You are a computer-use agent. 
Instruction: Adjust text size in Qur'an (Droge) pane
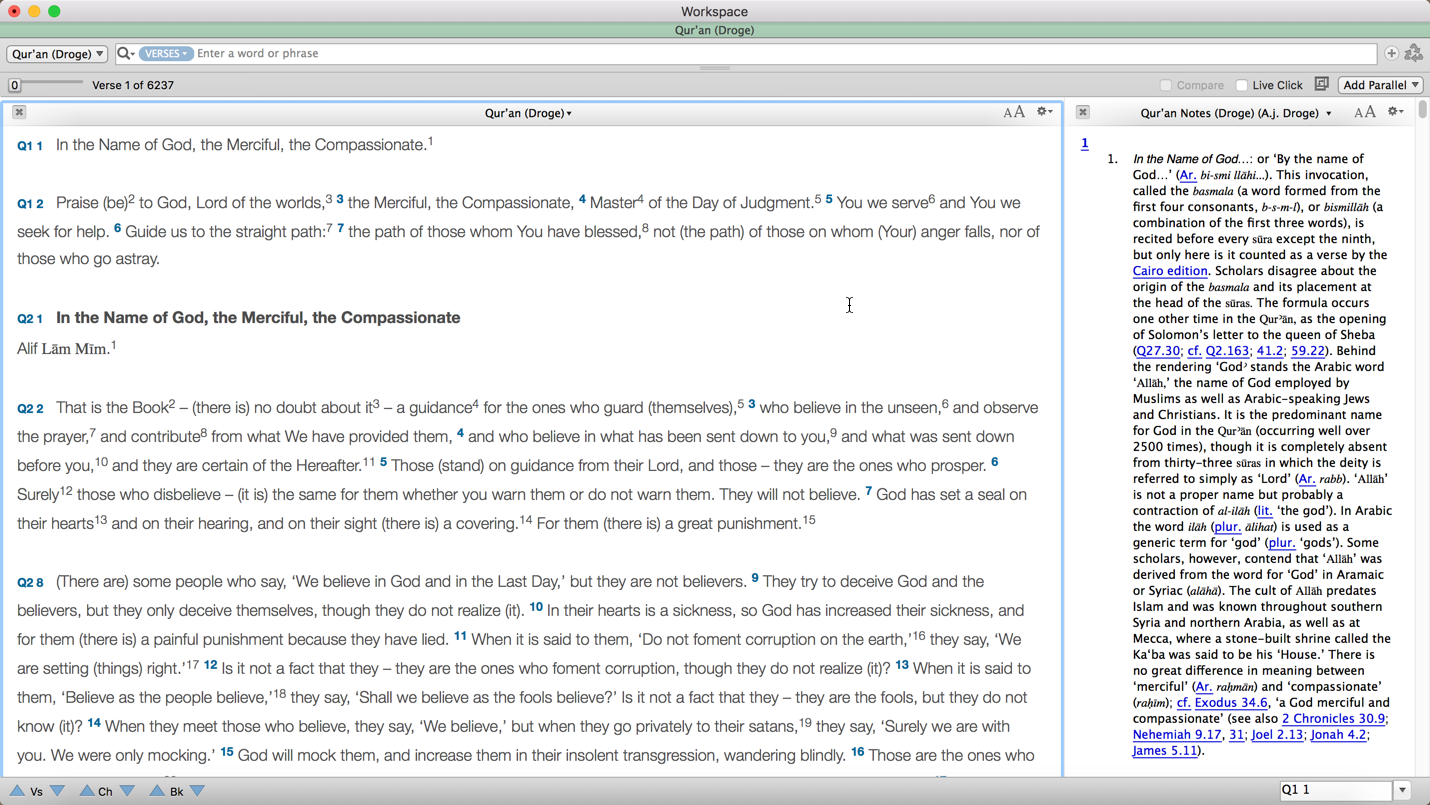click(x=1014, y=112)
